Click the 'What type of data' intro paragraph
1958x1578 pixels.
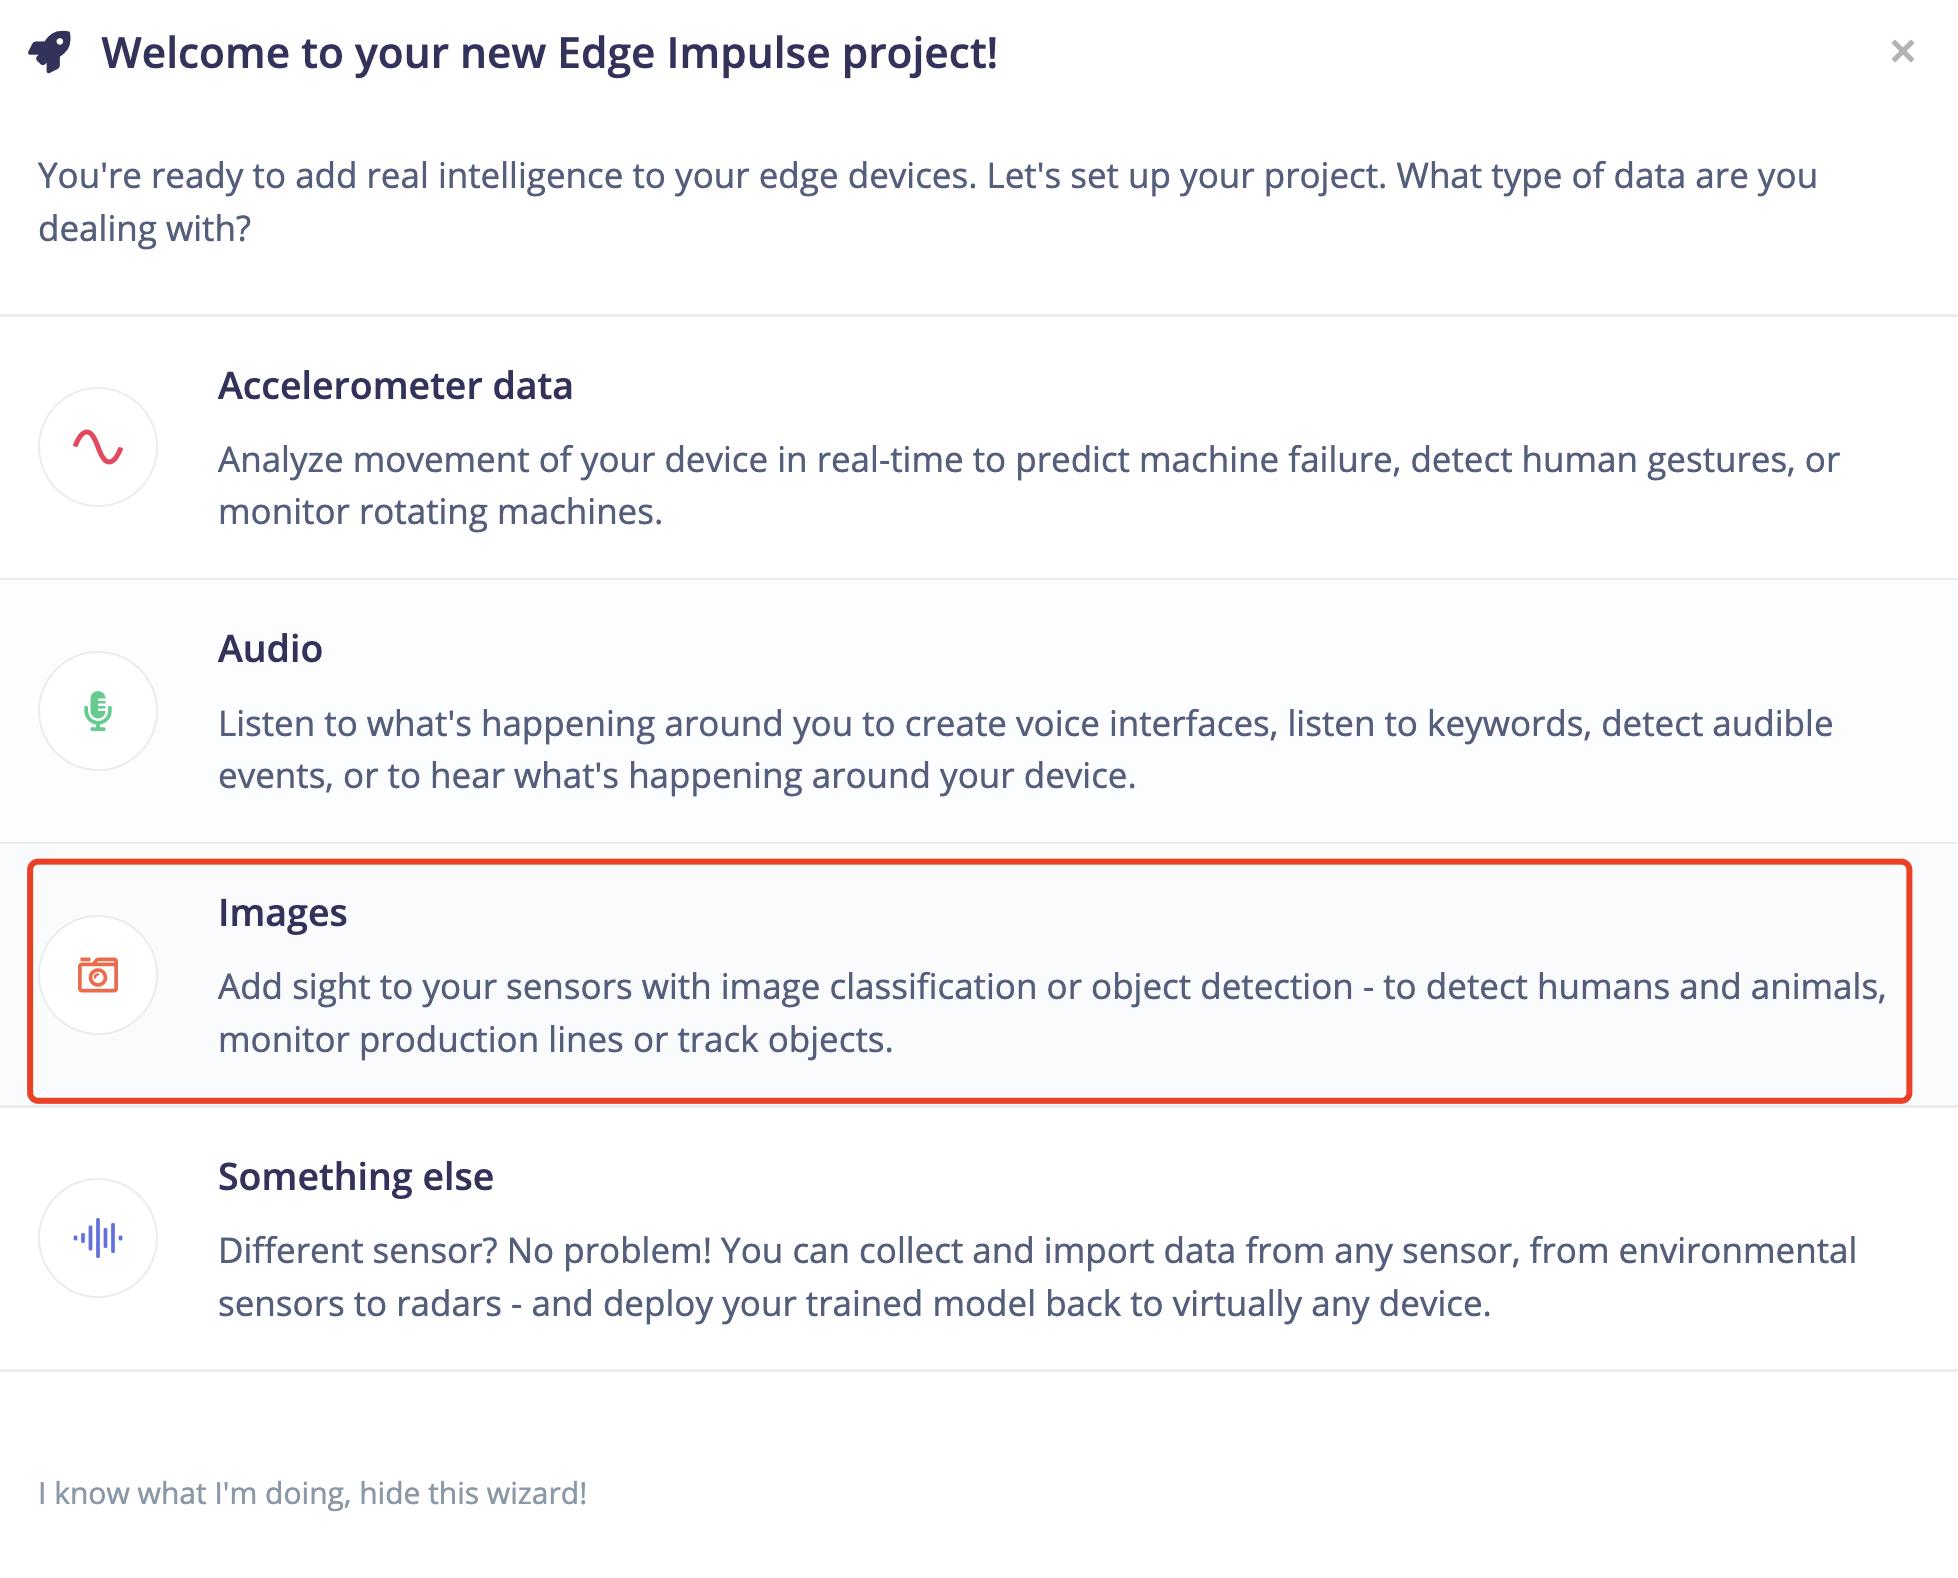coord(928,202)
